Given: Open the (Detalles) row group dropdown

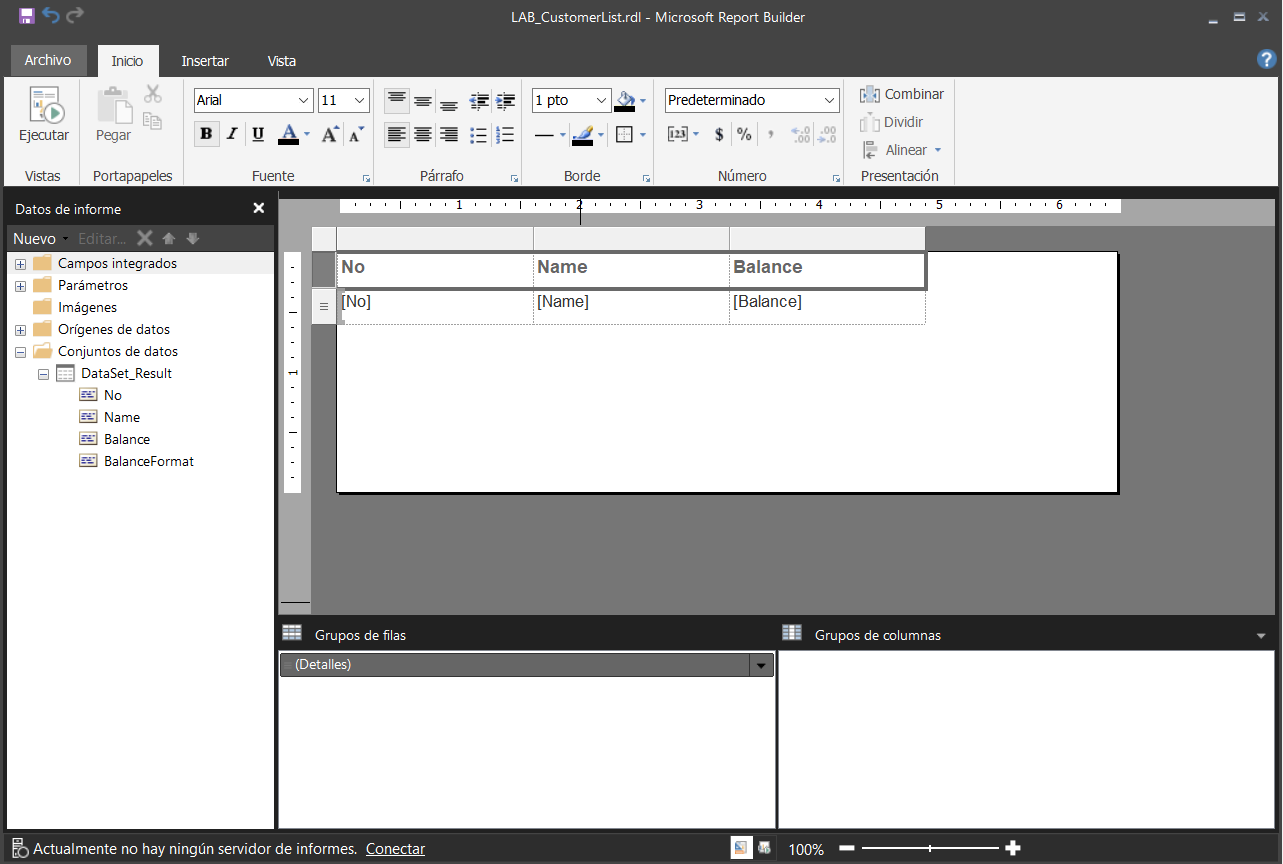Looking at the screenshot, I should [761, 665].
